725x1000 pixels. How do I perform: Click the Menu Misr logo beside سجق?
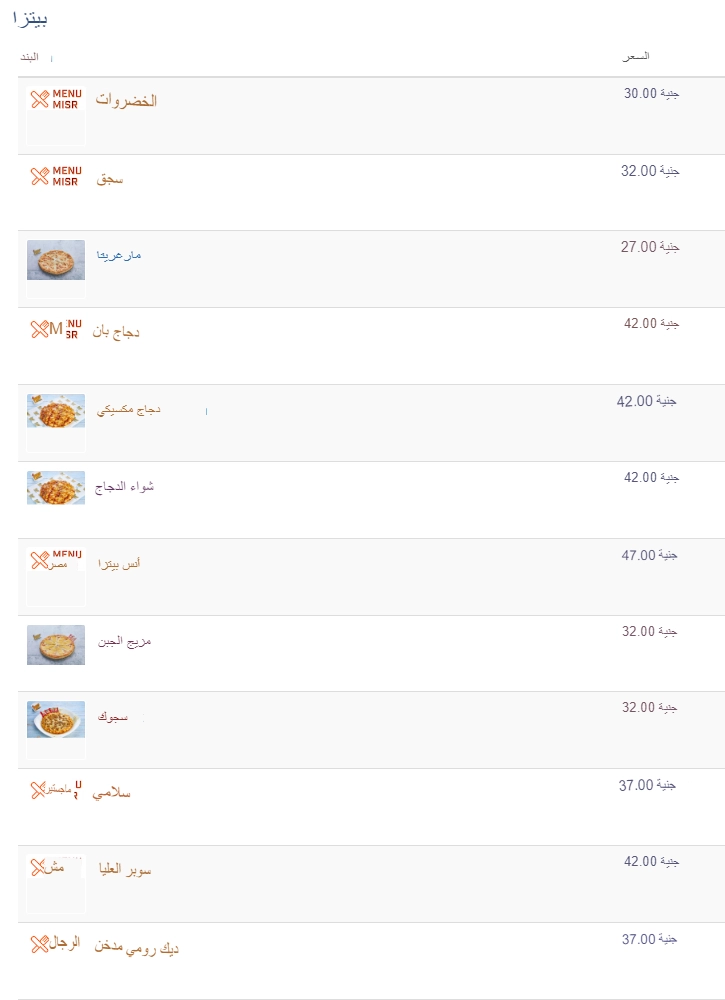click(x=56, y=176)
